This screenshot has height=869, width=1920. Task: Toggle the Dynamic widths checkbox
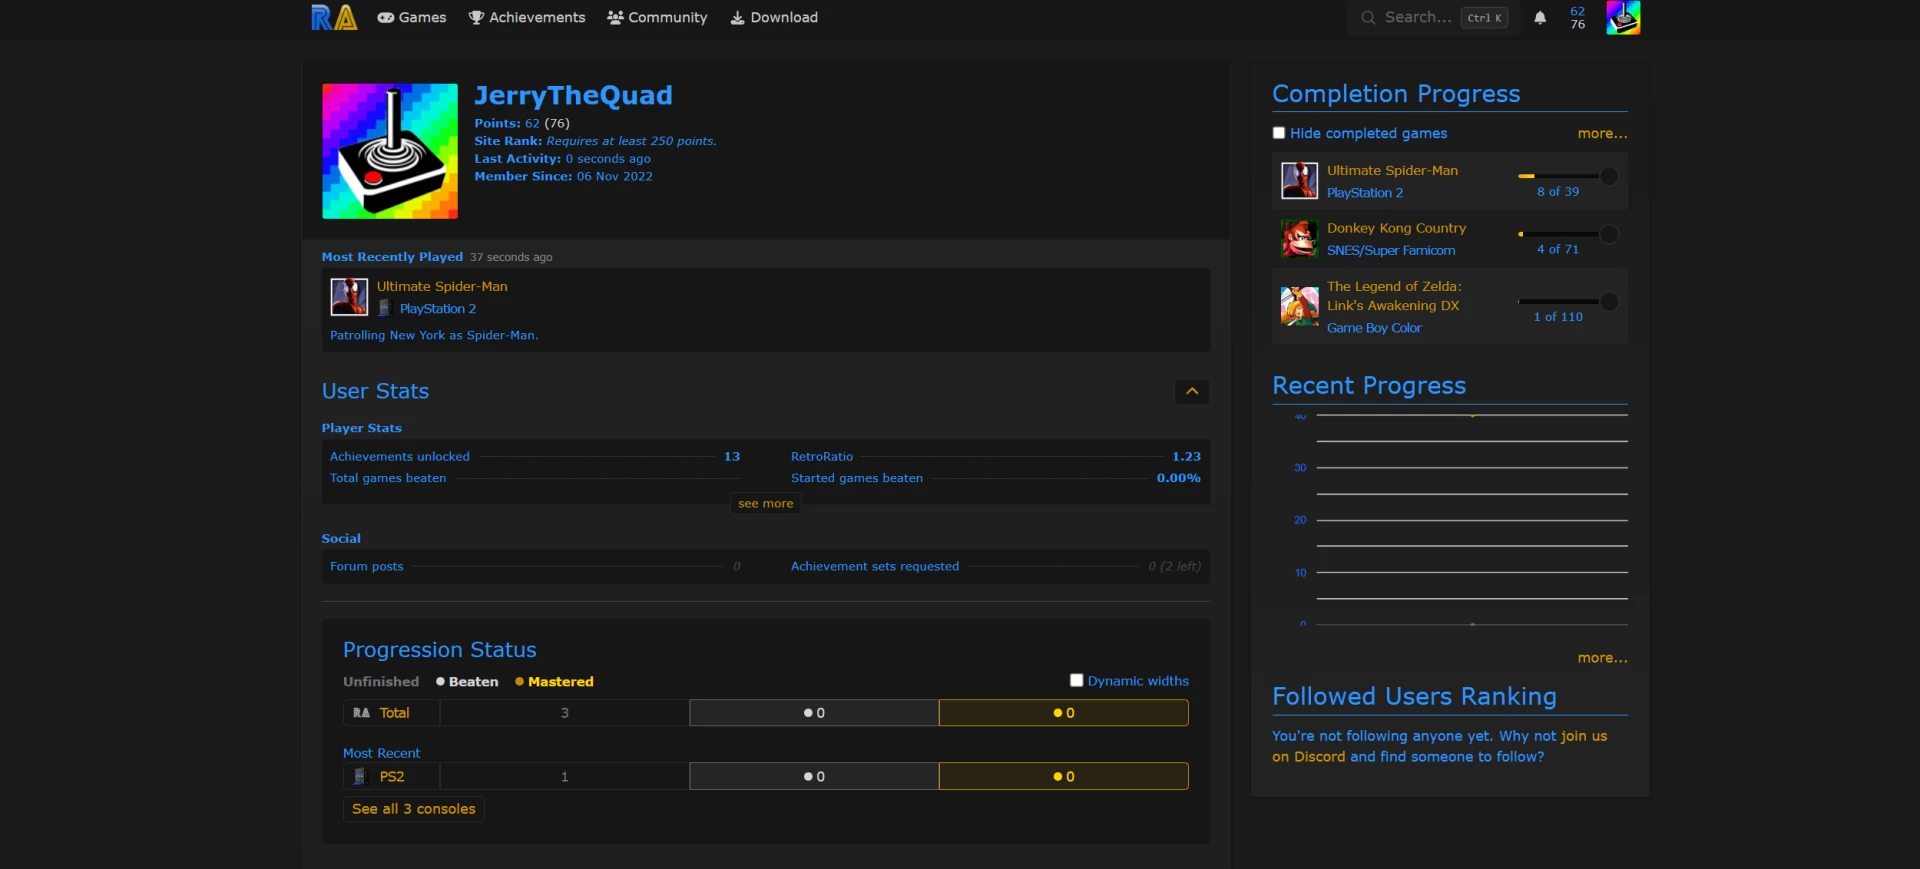pyautogui.click(x=1076, y=681)
